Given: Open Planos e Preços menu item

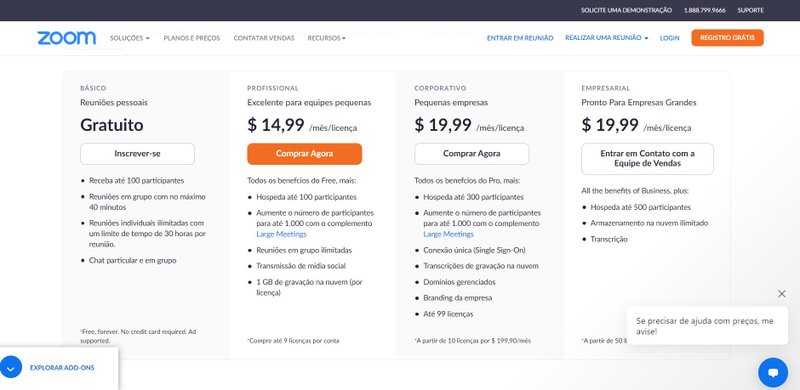Looking at the screenshot, I should tap(192, 38).
